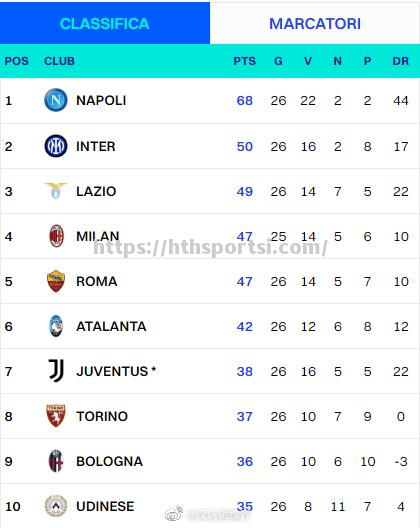Select the Lazio eagle crest
This screenshot has width=420, height=528.
tap(56, 191)
